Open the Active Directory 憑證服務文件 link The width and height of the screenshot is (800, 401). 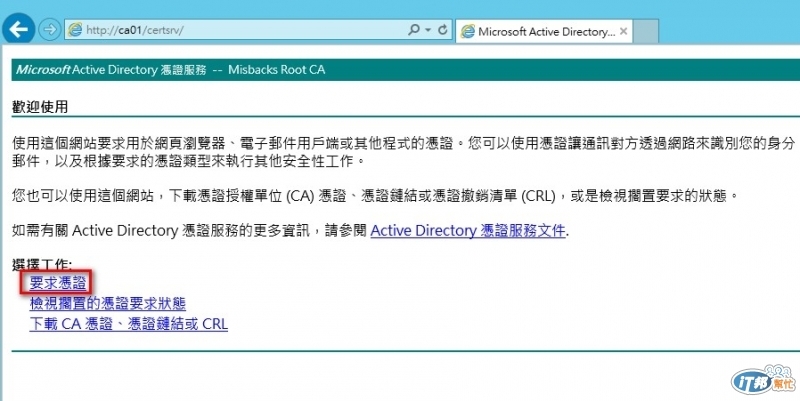click(x=468, y=231)
